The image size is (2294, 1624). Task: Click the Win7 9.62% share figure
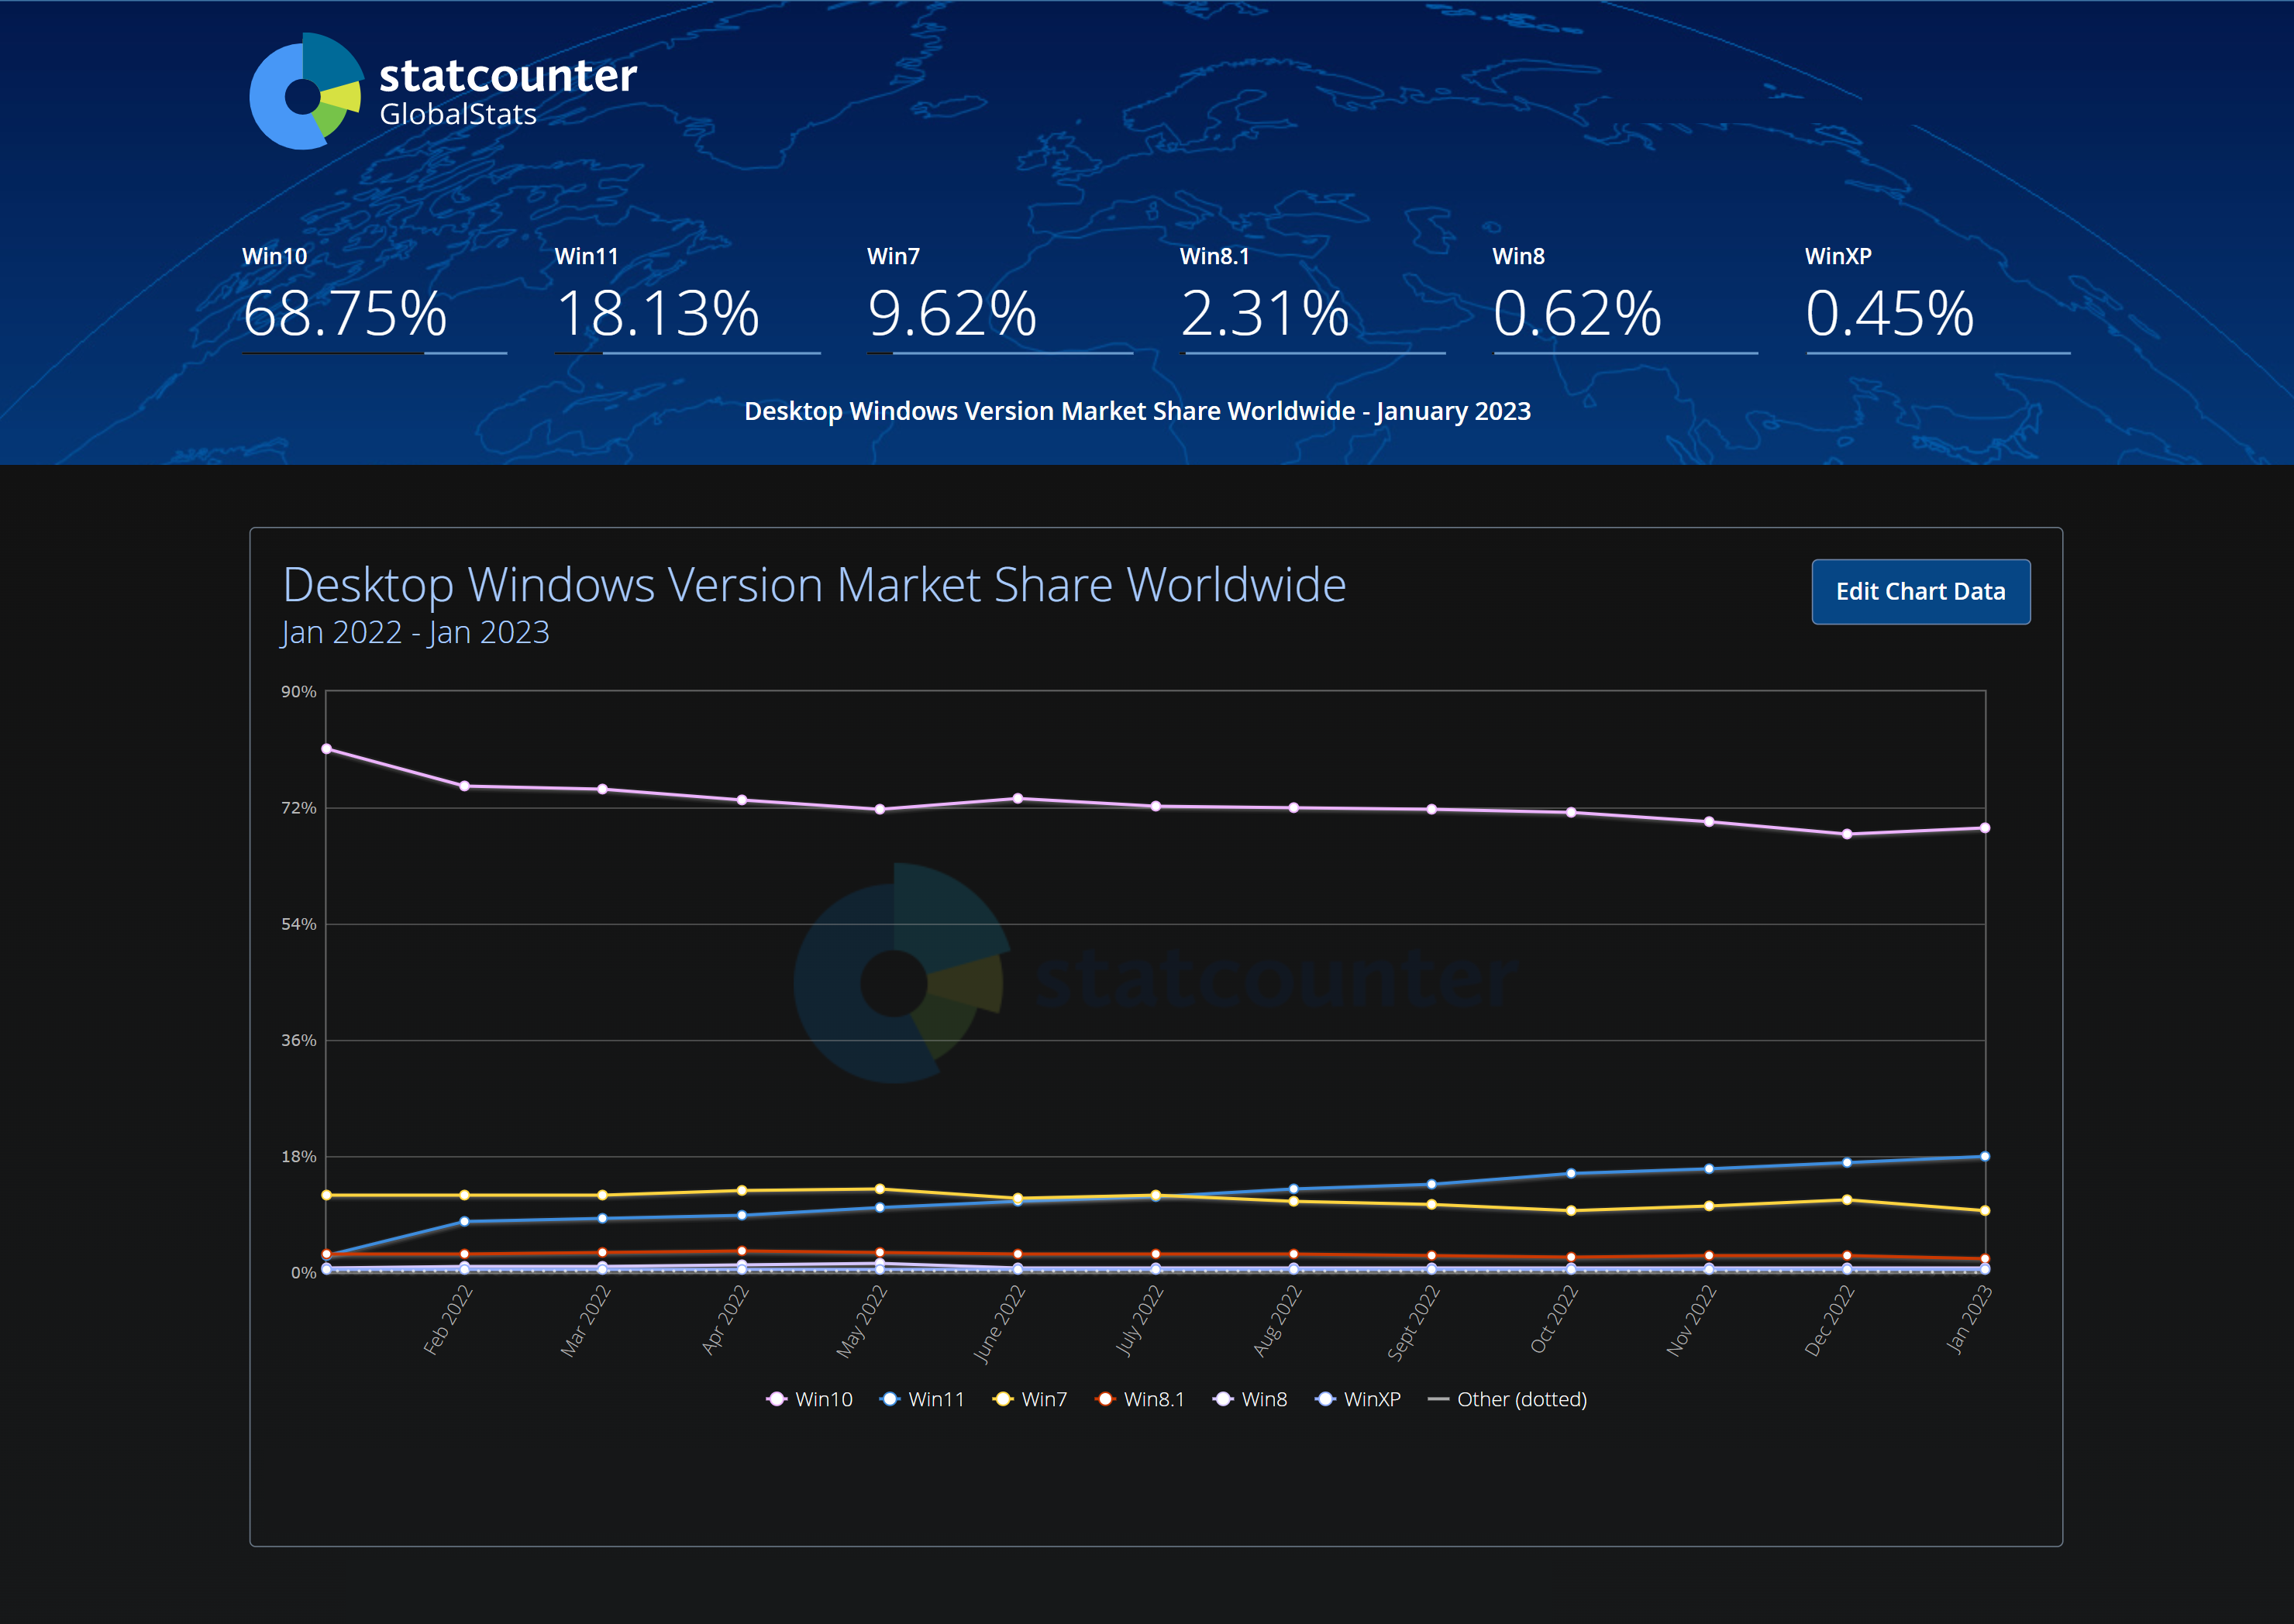pos(952,313)
